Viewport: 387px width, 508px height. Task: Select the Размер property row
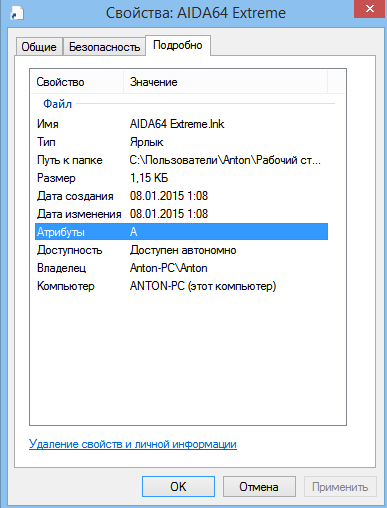point(181,178)
